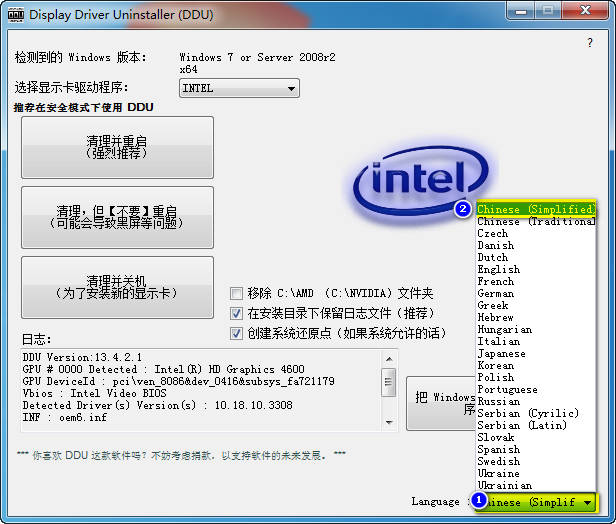Pick Japanese in the language list
The height and width of the screenshot is (524, 616).
[x=536, y=354]
